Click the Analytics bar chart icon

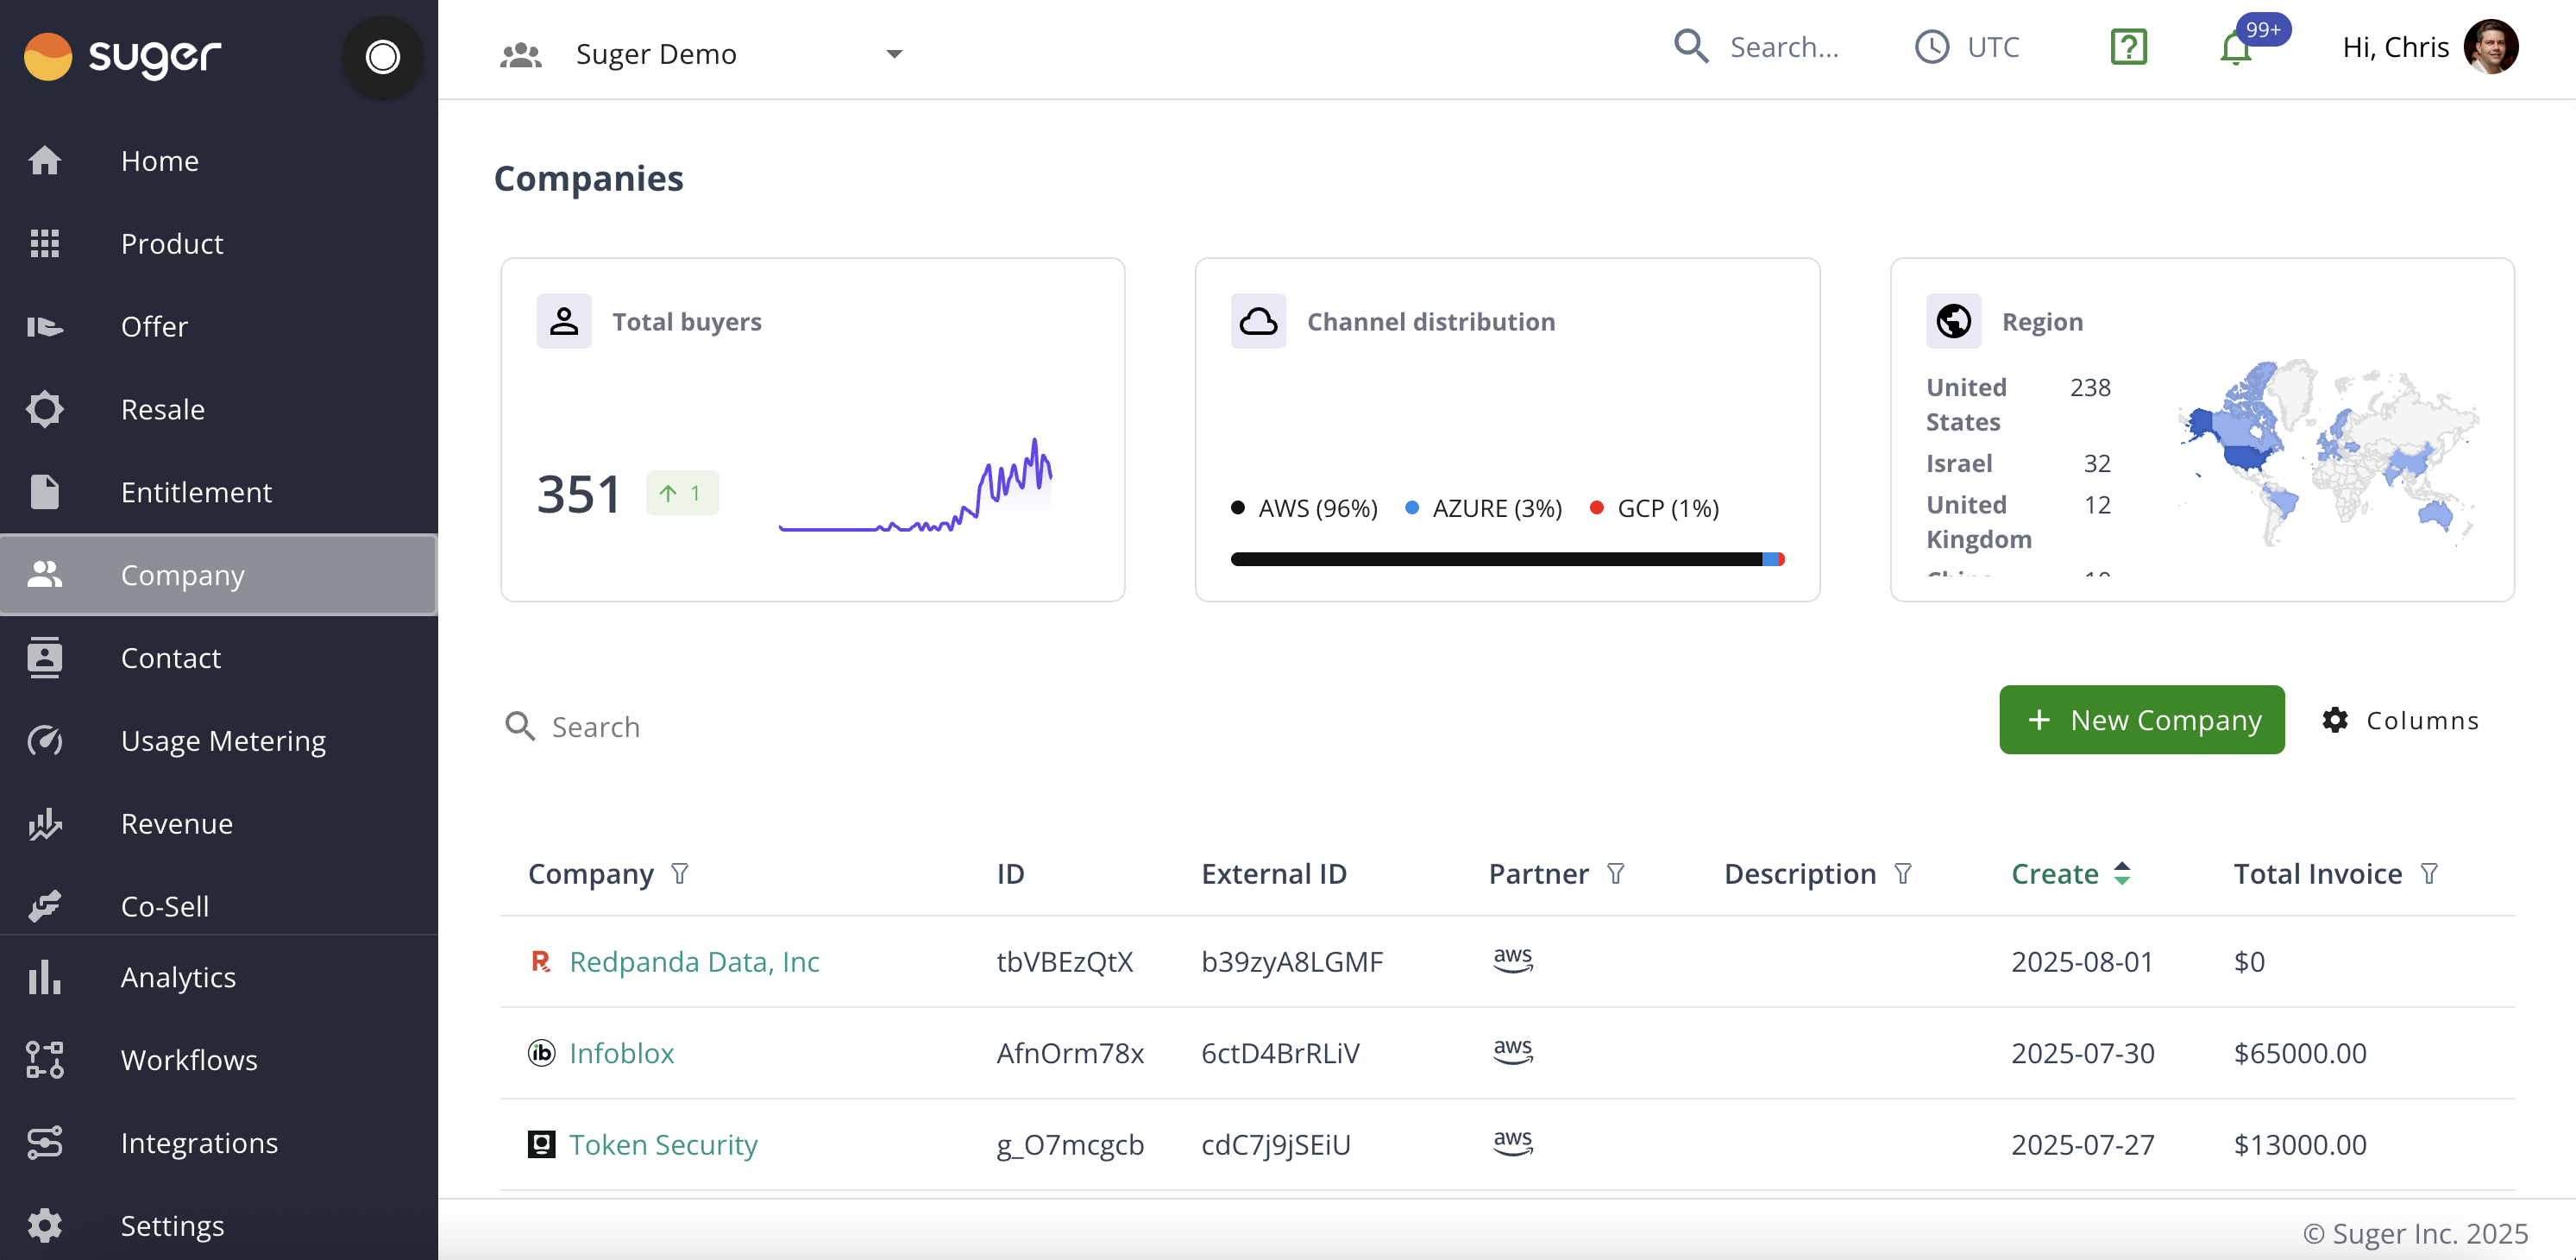pos(44,977)
